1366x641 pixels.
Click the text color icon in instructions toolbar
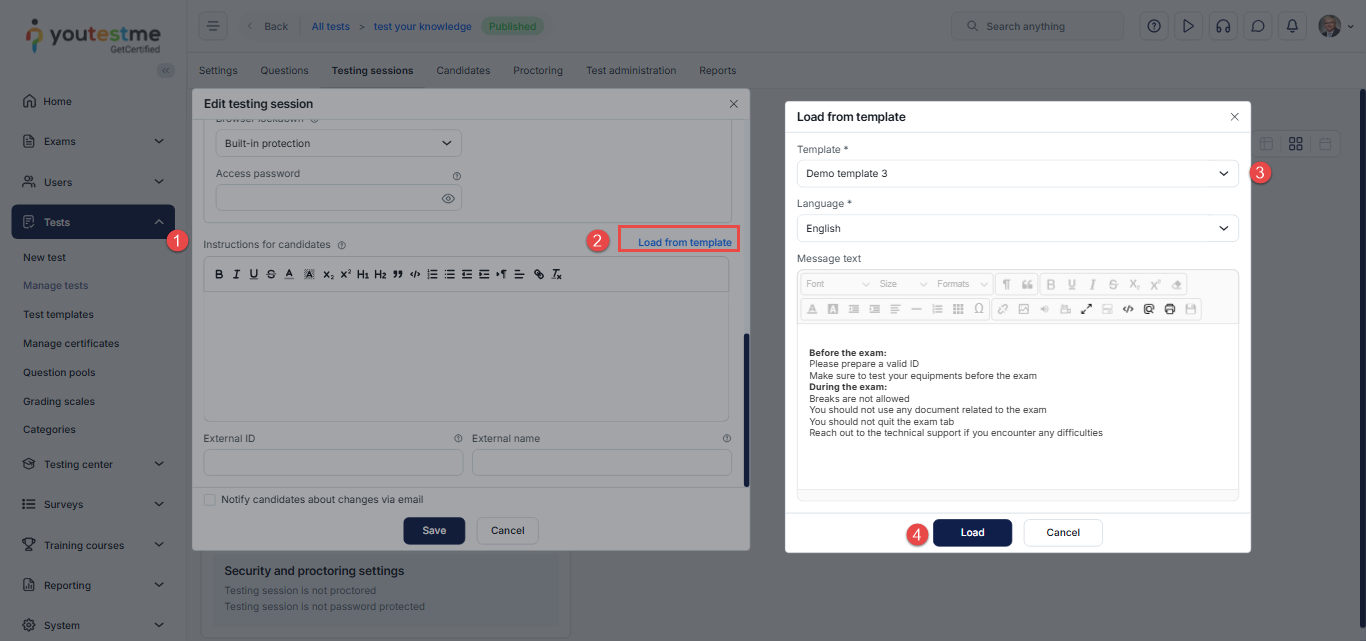[289, 274]
